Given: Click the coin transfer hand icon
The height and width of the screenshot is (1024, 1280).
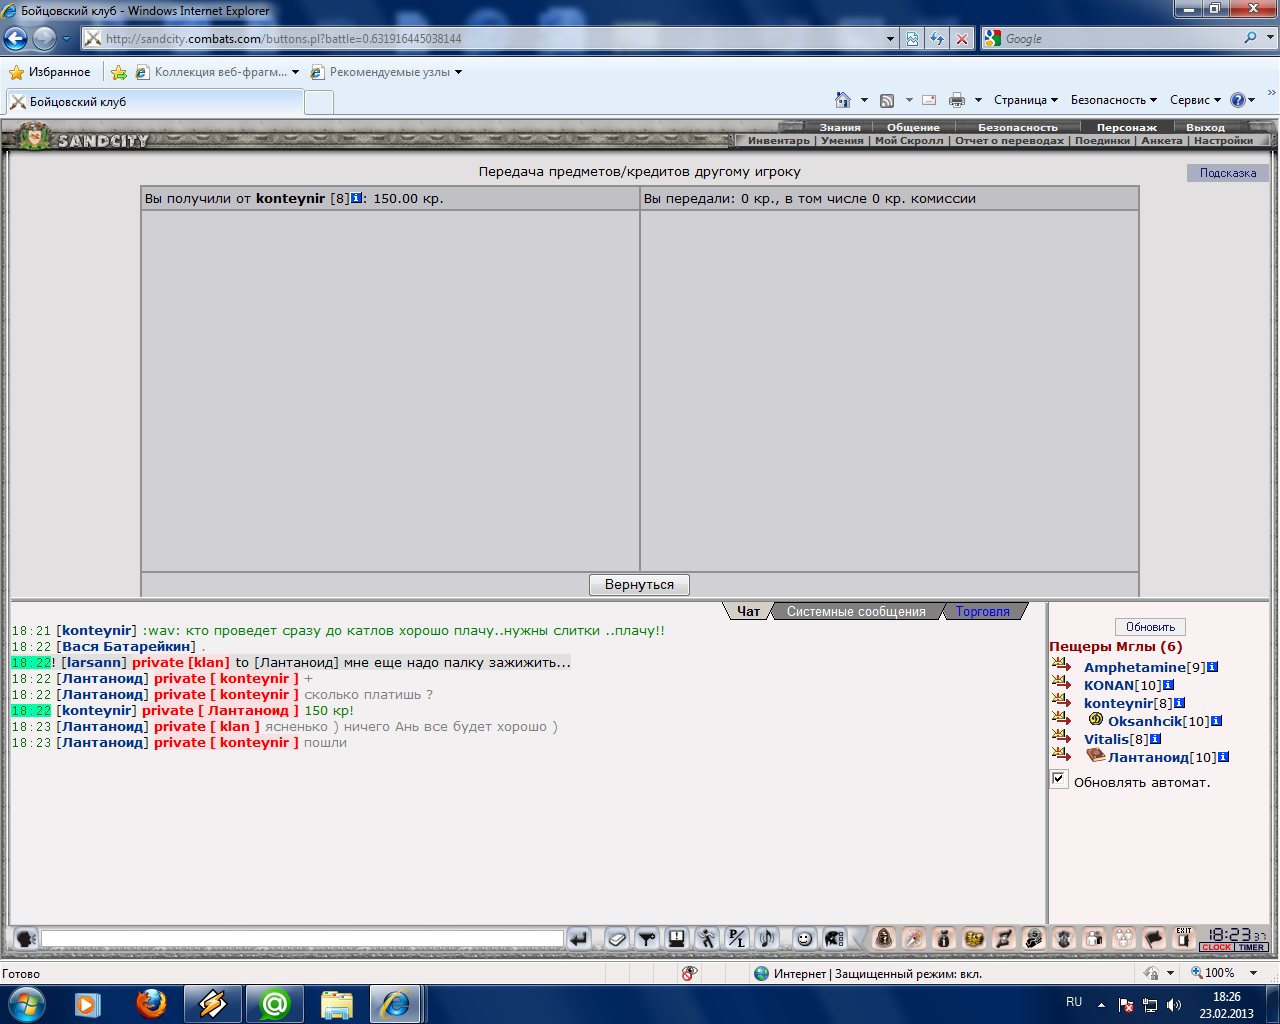Looking at the screenshot, I should coord(1034,938).
